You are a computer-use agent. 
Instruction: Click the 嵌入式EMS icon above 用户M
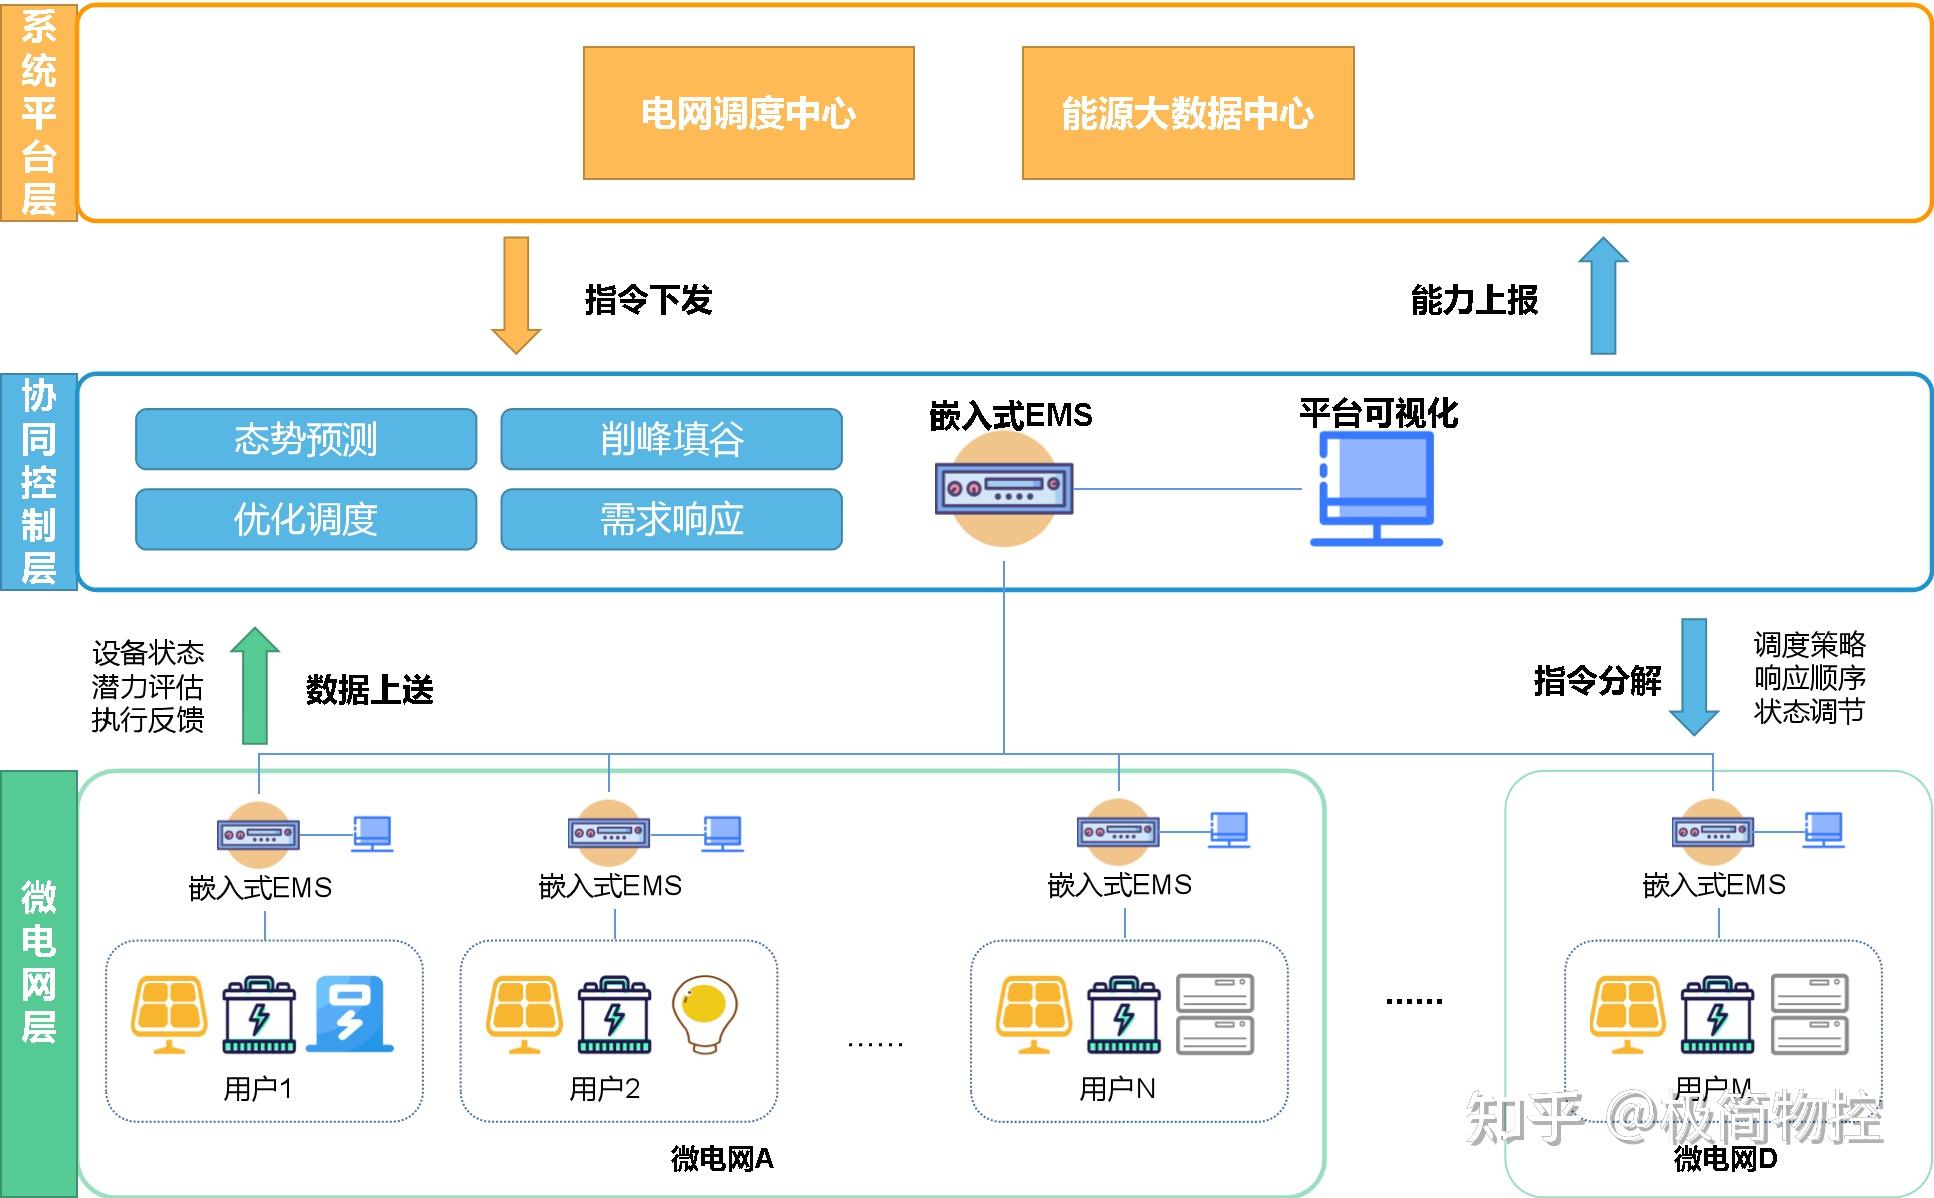point(1713,831)
